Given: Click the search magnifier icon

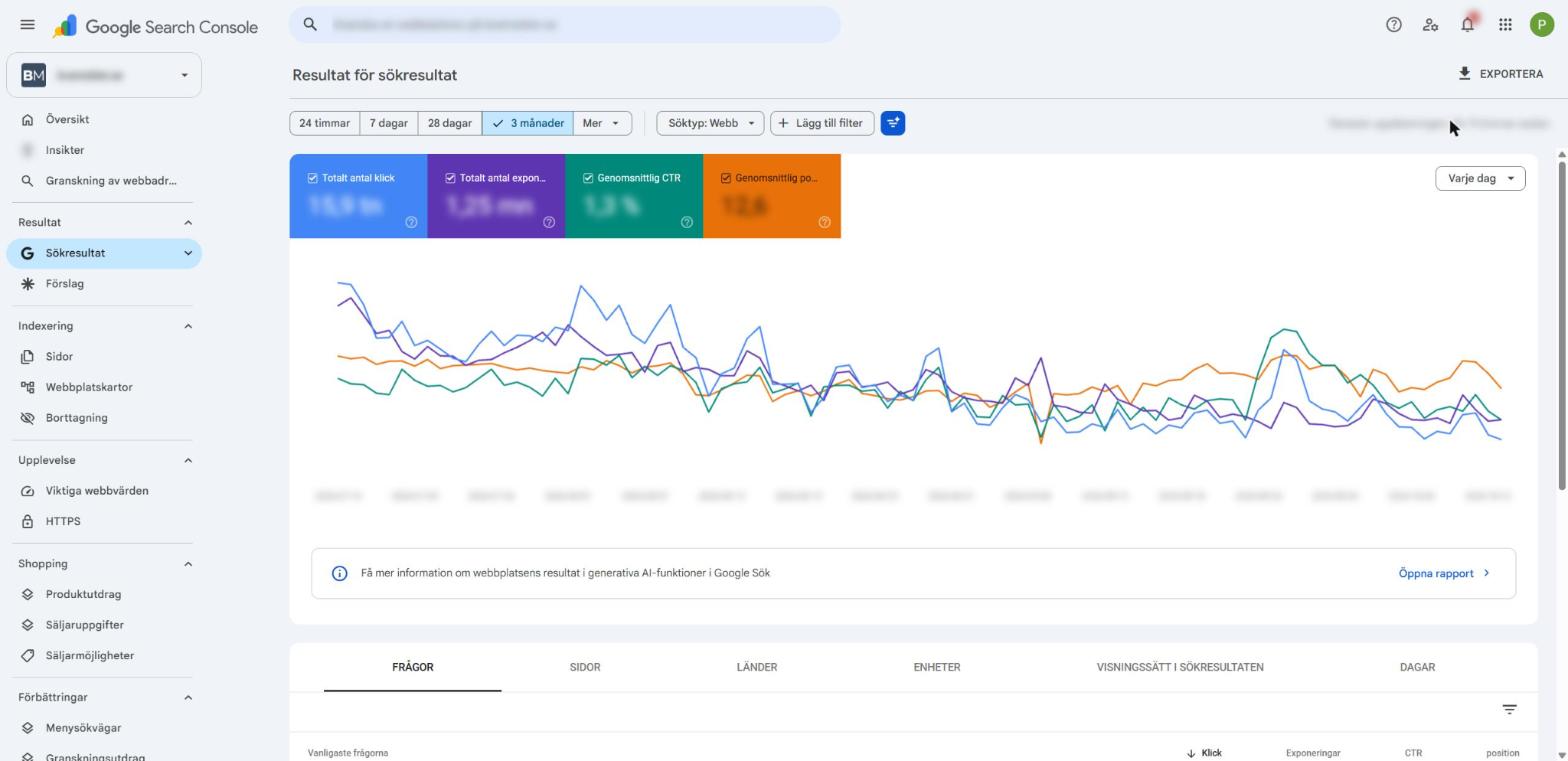Looking at the screenshot, I should pos(310,24).
